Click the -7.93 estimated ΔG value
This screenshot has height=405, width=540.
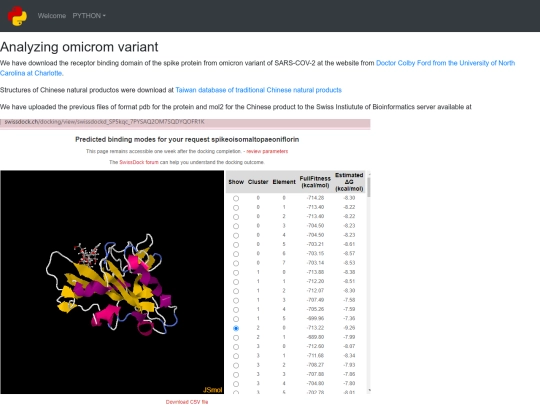pyautogui.click(x=349, y=365)
